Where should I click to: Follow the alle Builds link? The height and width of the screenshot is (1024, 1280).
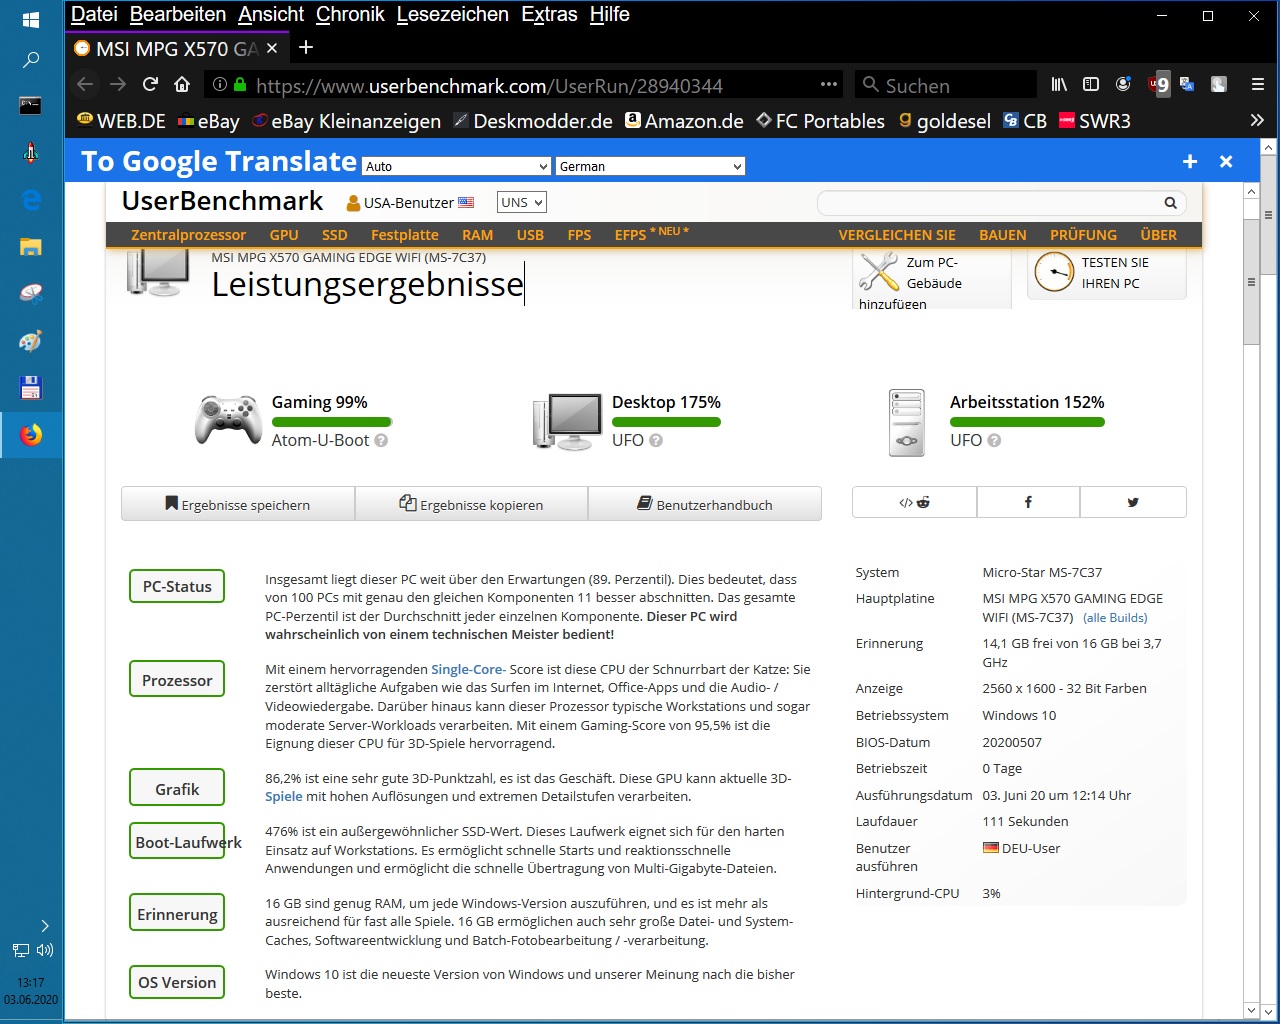[1115, 618]
